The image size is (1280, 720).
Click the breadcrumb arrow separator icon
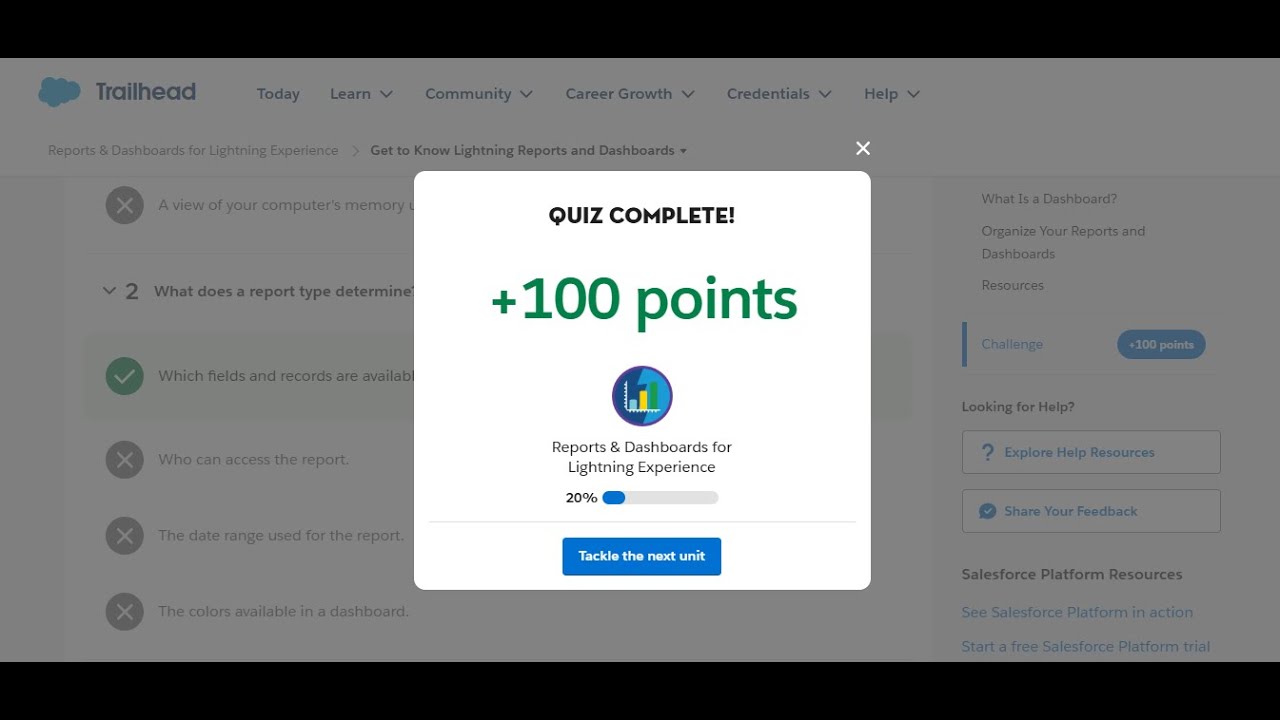[x=355, y=151]
